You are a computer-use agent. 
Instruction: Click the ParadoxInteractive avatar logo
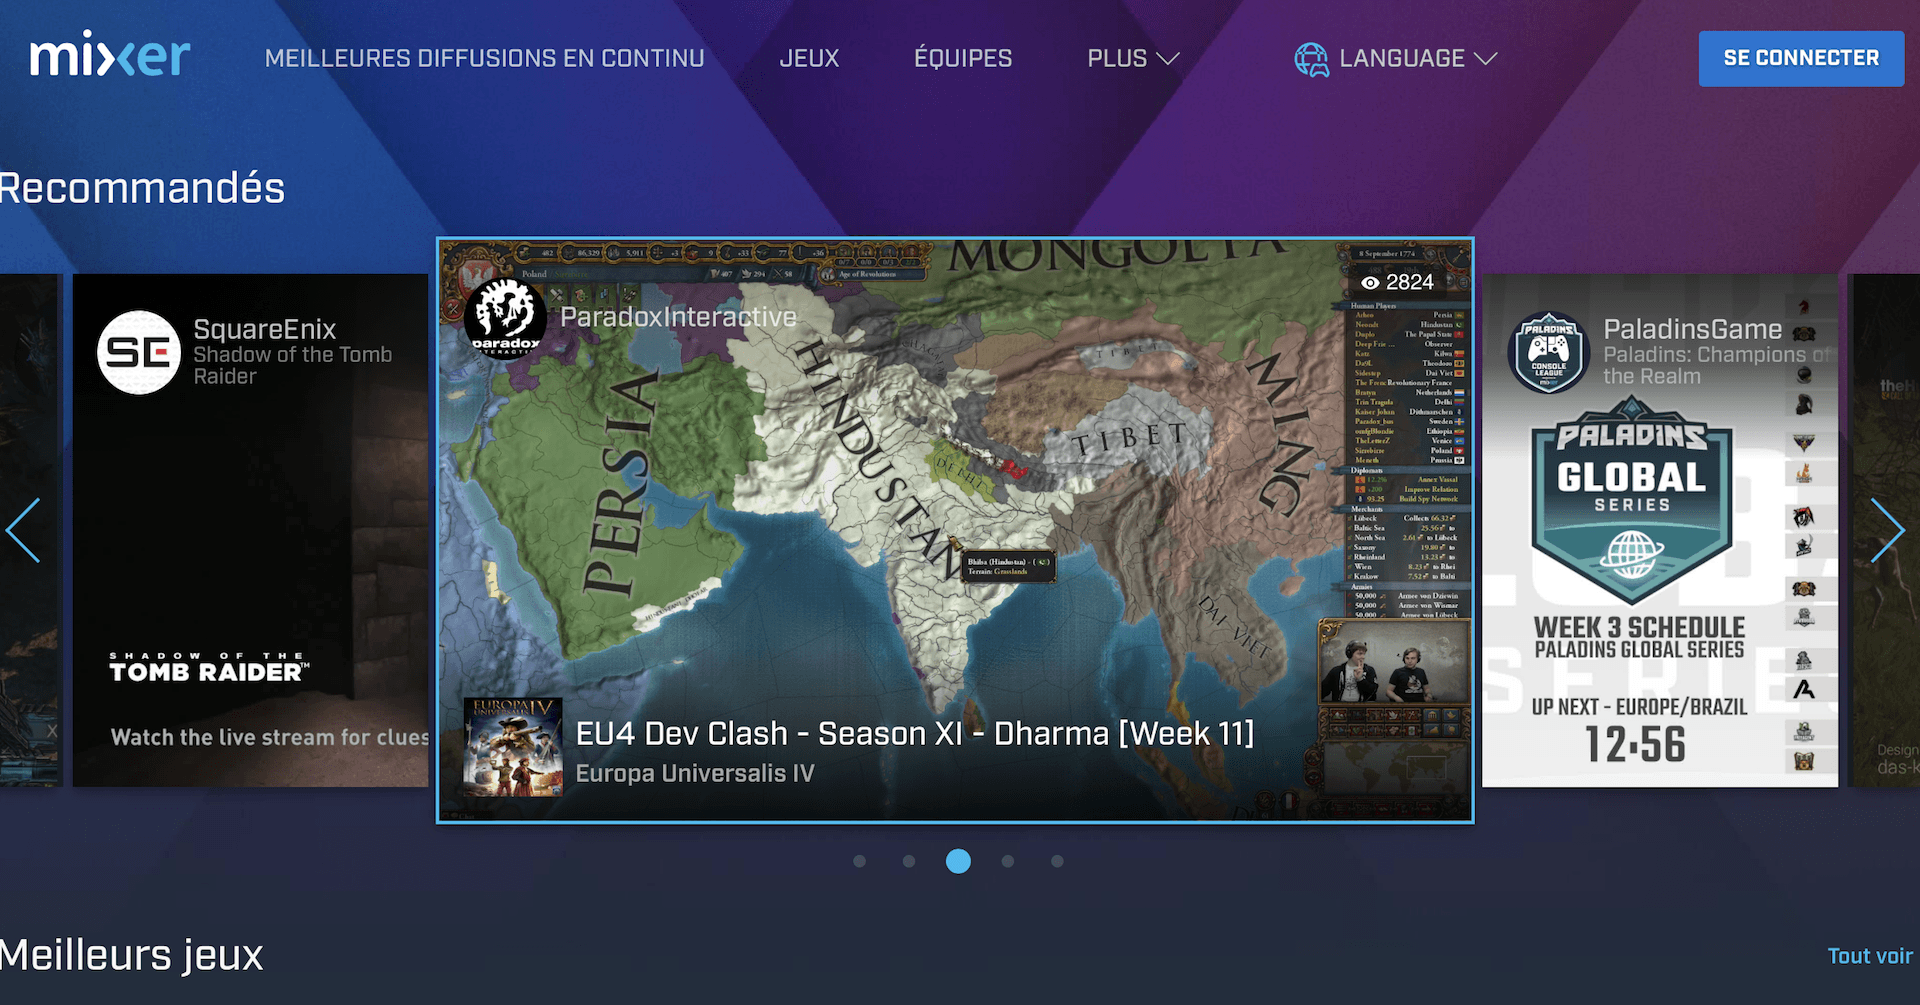505,320
